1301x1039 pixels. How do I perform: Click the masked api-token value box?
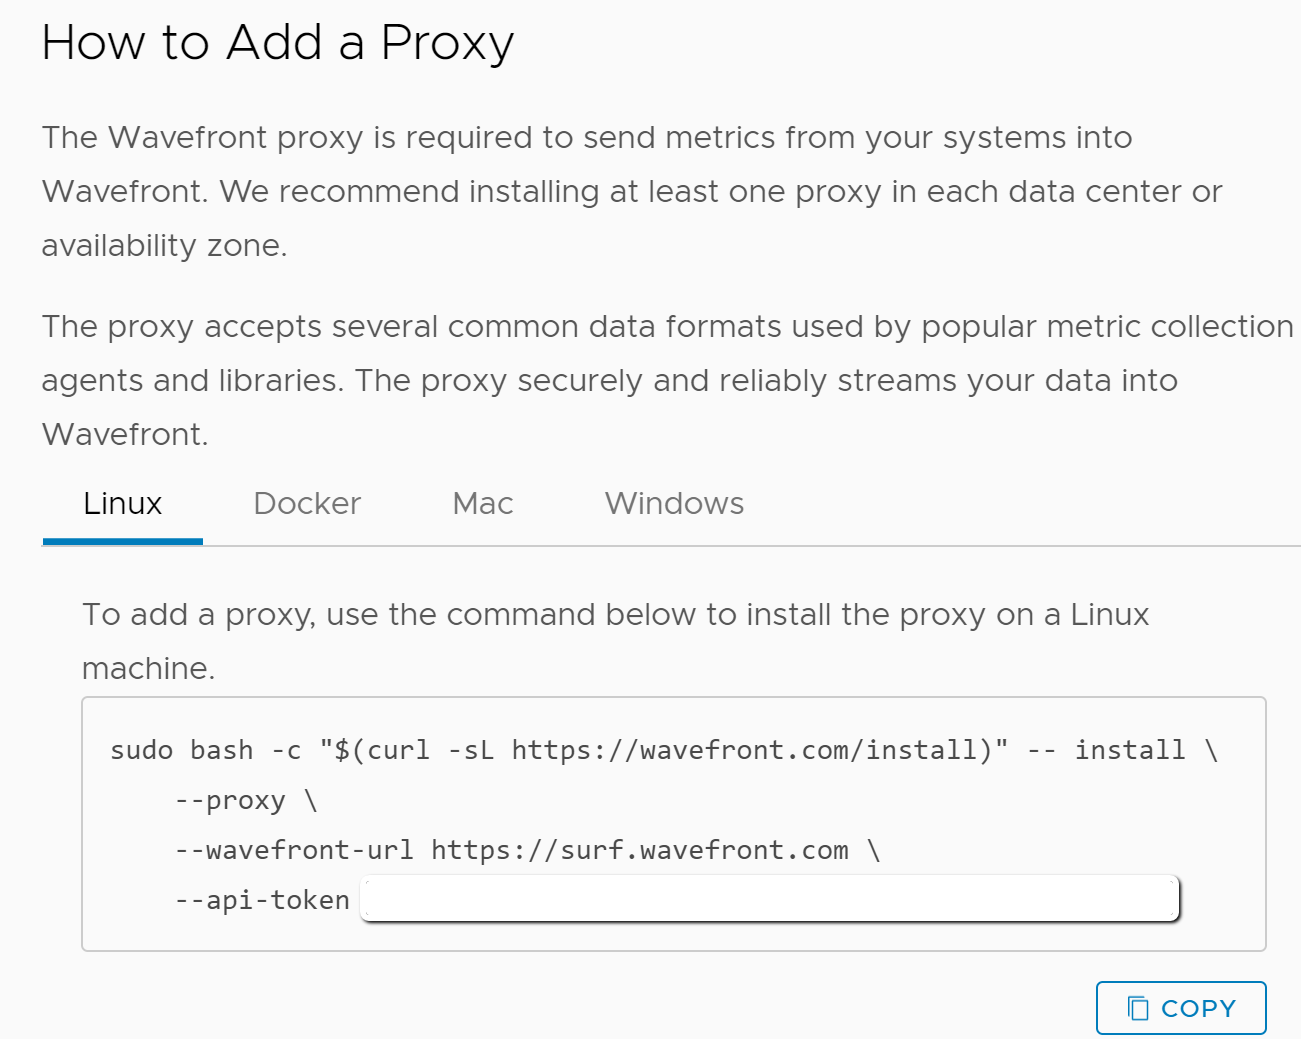(x=770, y=898)
